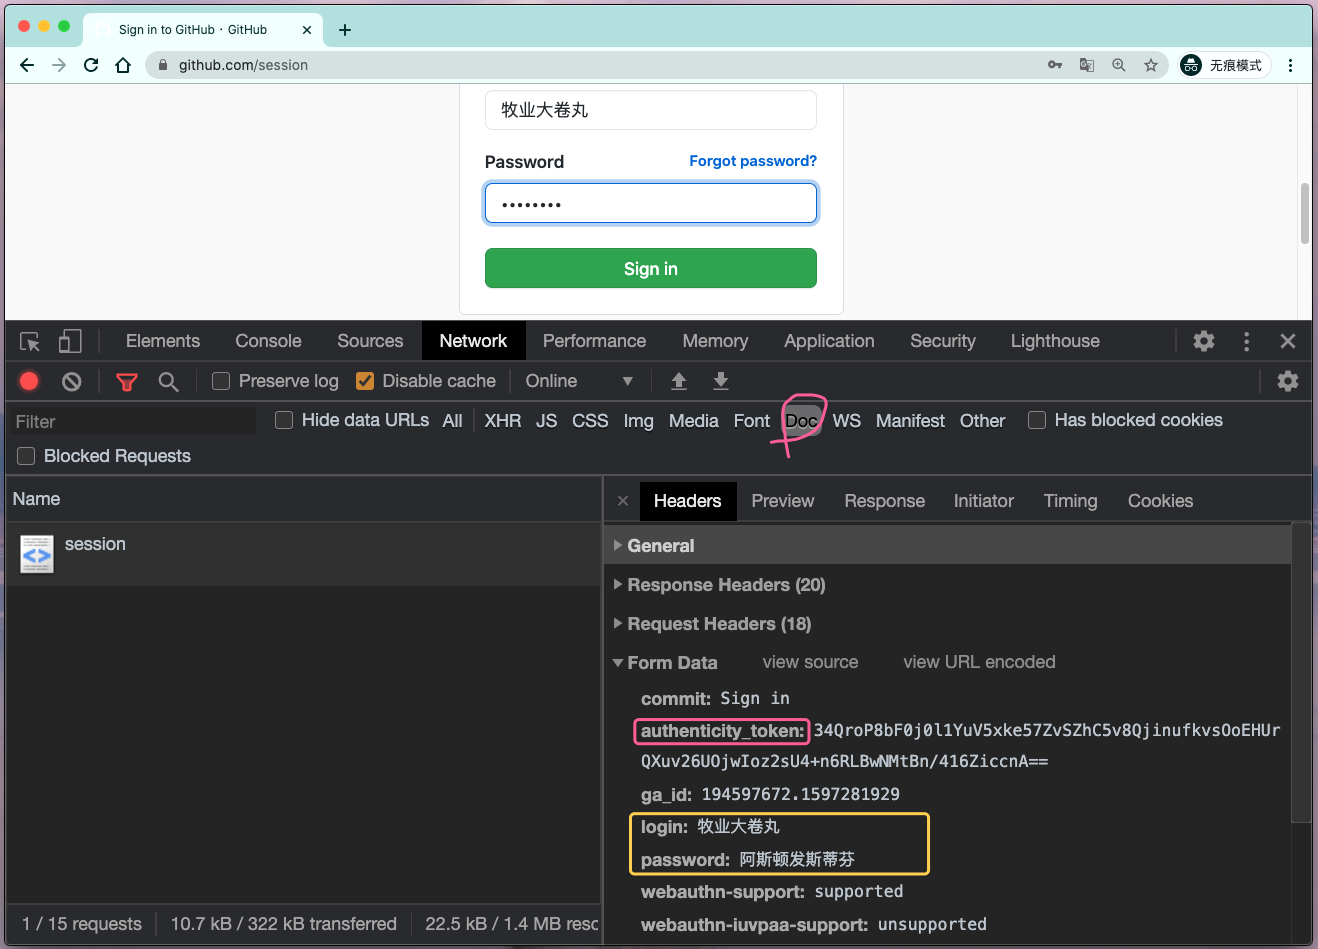Activate the inspect element picker
This screenshot has width=1318, height=949.
pyautogui.click(x=30, y=341)
